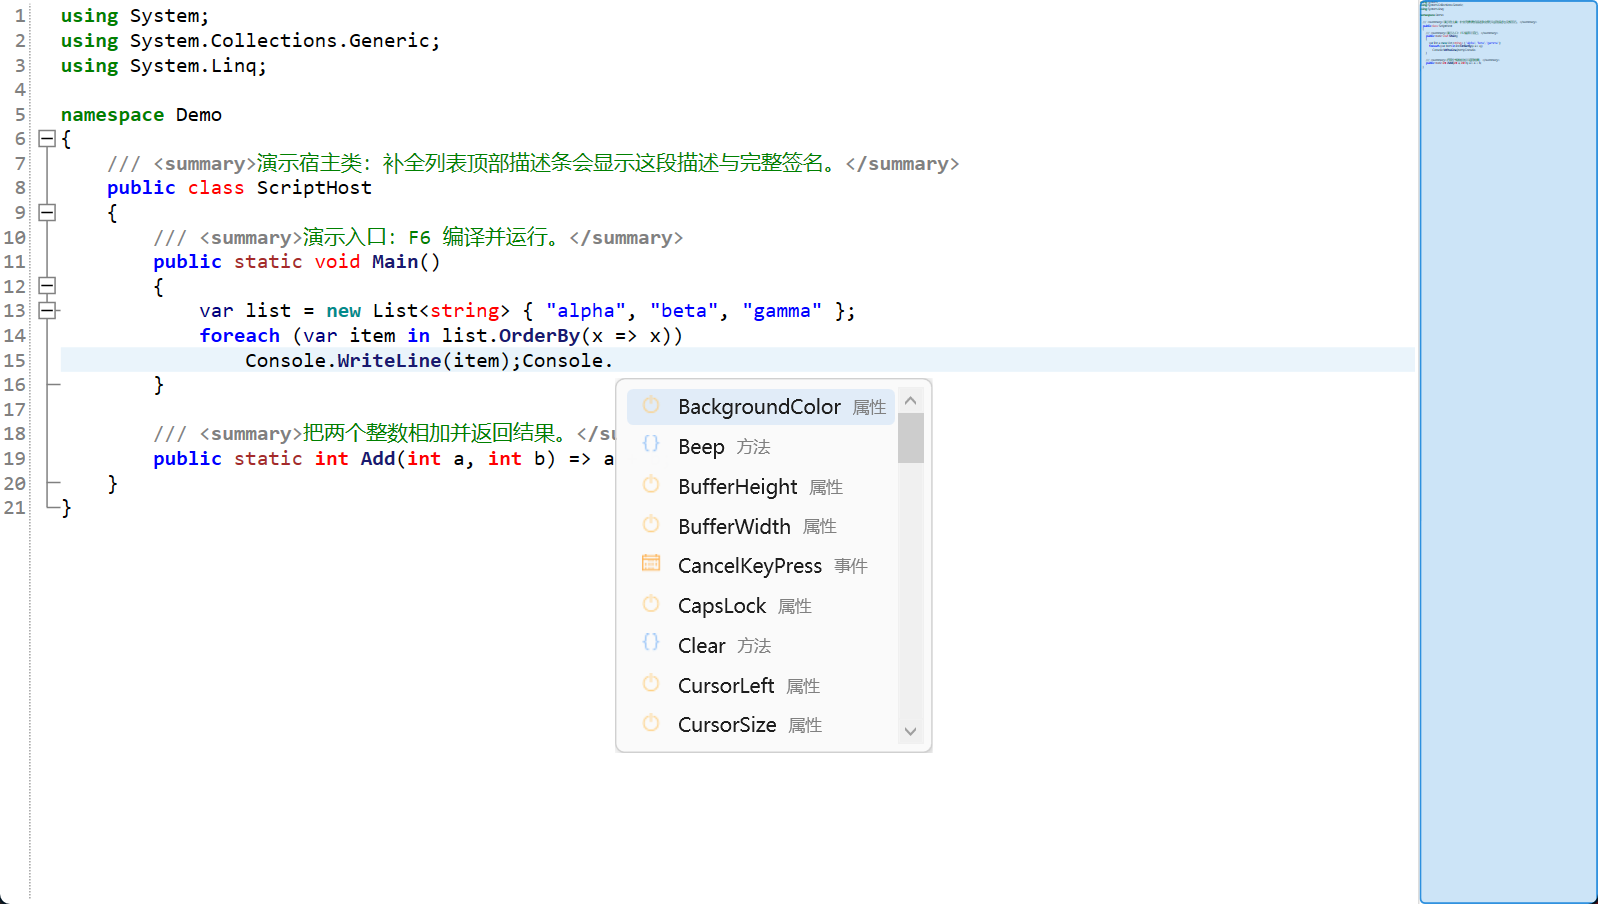This screenshot has width=1598, height=904.
Task: Collapse the ScriptHost class fold on line 9
Action: click(x=47, y=212)
